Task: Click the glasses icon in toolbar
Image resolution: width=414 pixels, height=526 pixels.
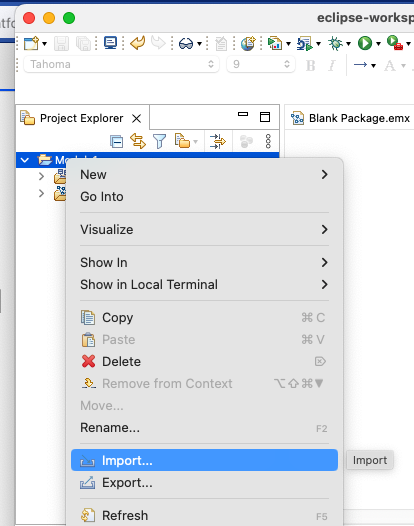Action: (x=186, y=44)
